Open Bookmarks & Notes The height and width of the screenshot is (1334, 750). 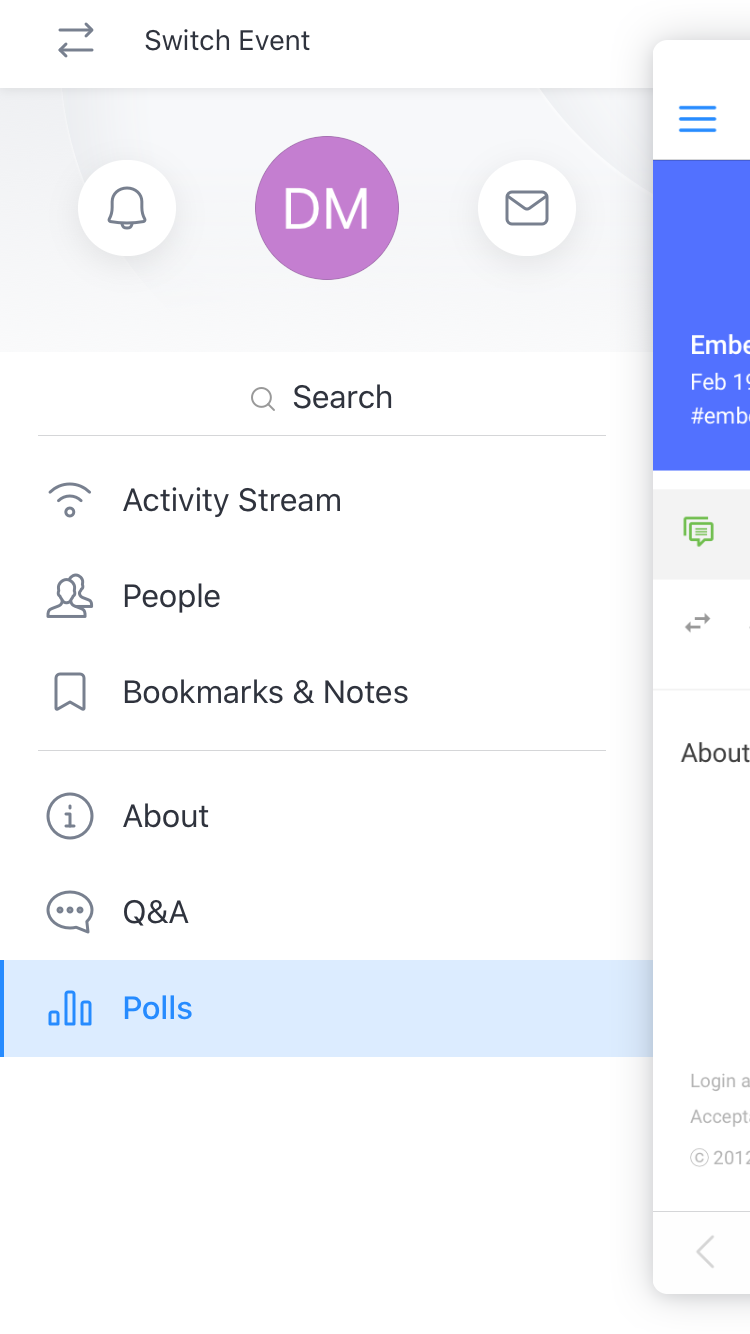[326, 692]
